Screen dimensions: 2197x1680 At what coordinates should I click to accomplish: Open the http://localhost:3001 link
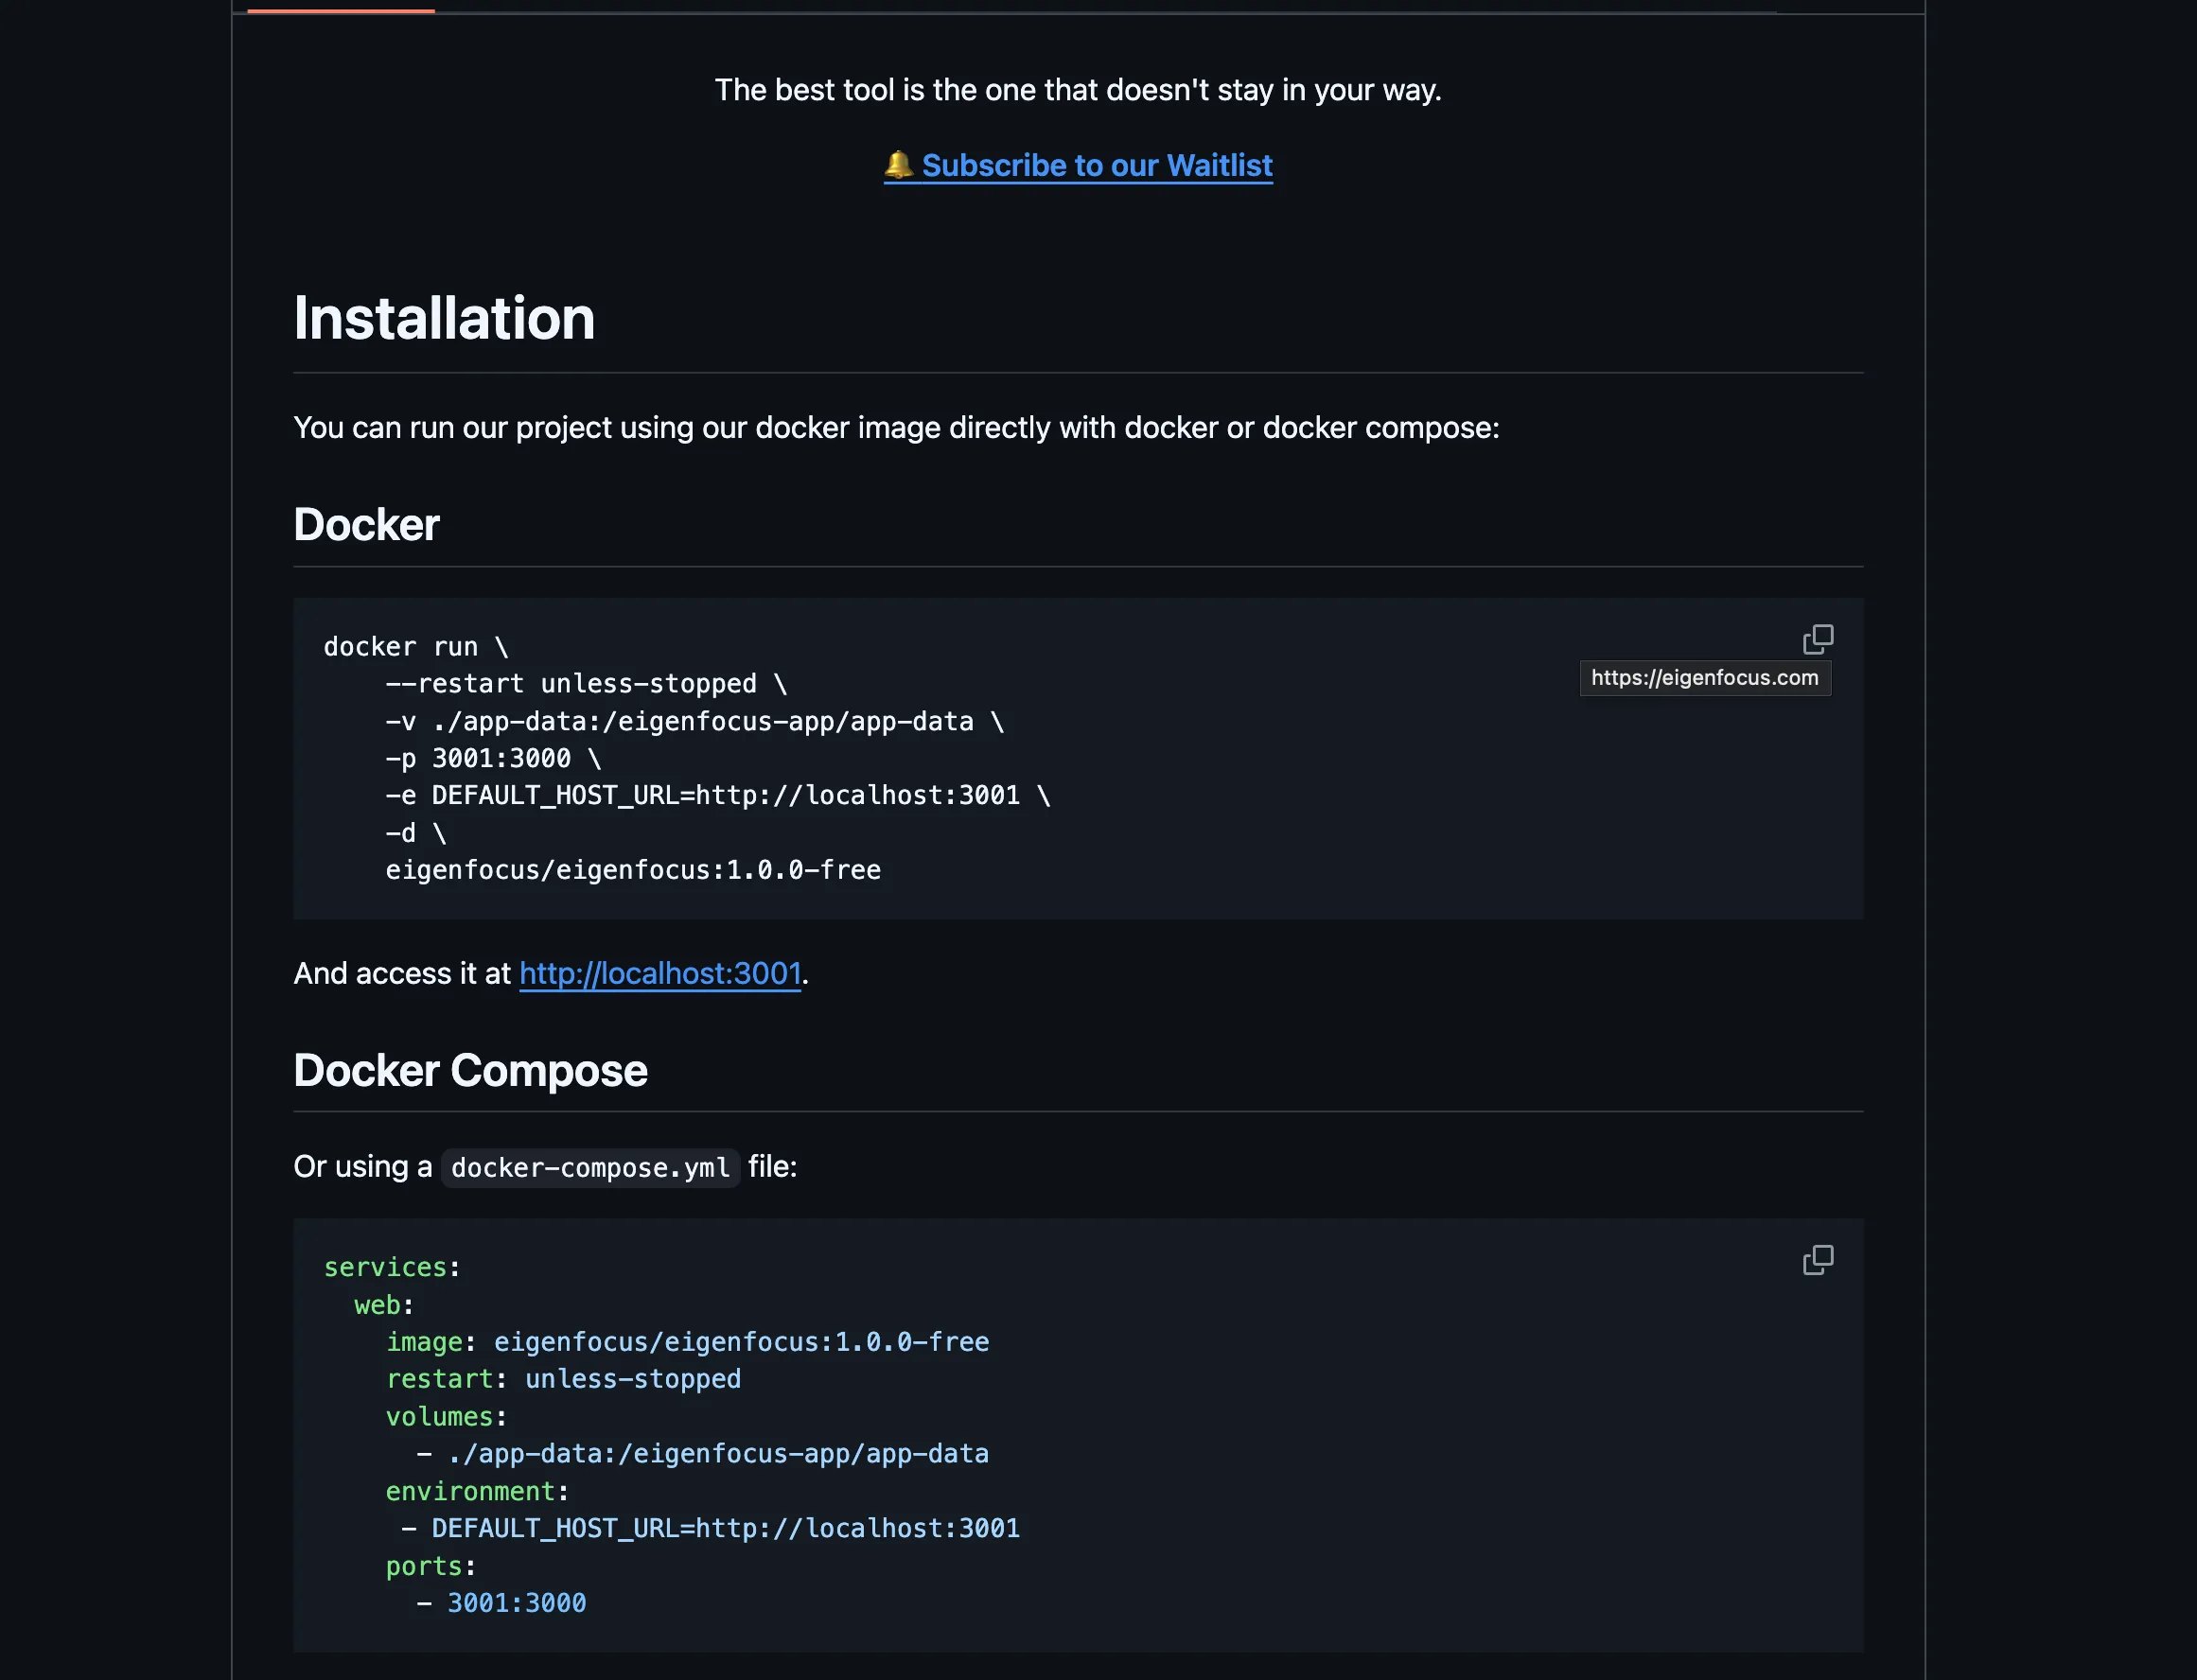[660, 973]
